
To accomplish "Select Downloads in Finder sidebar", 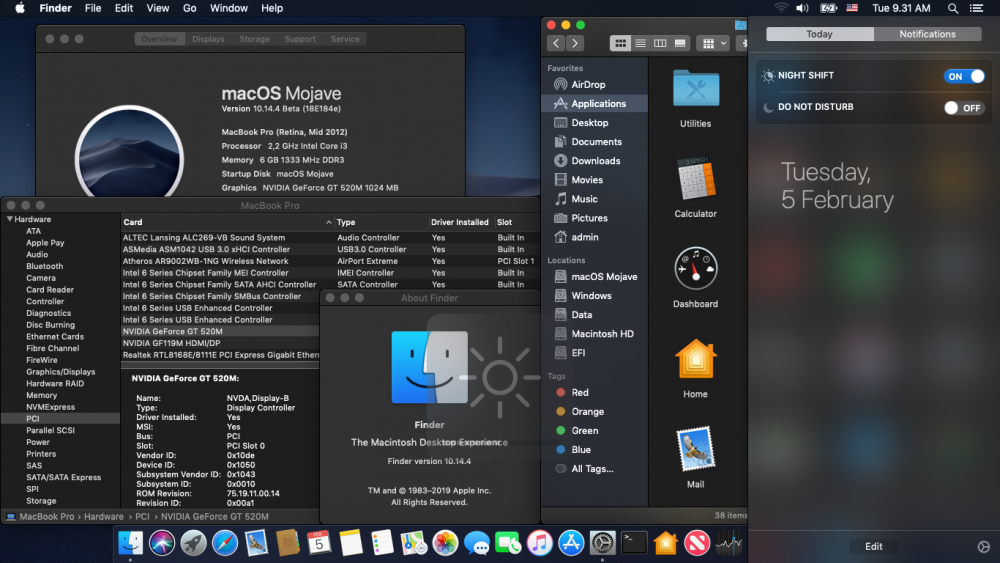I will (594, 161).
